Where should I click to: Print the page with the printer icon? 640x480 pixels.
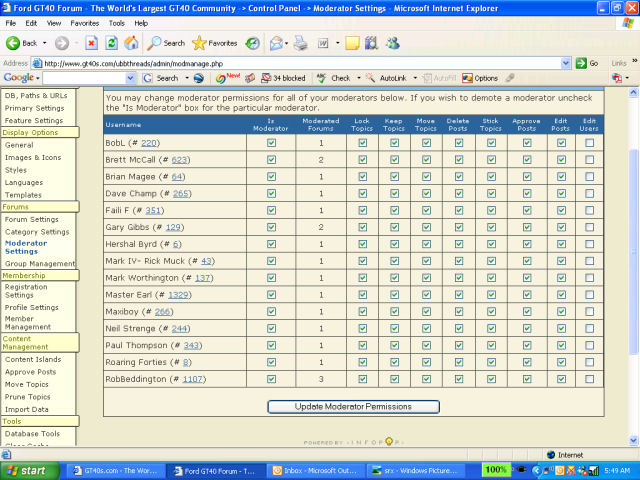click(x=301, y=43)
